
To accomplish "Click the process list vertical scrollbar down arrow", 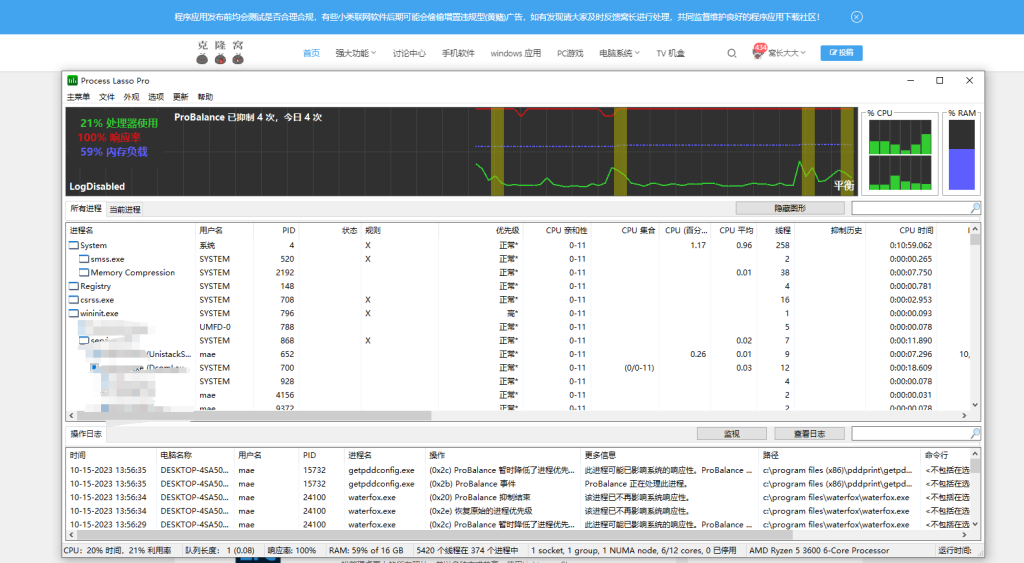I will click(x=974, y=405).
